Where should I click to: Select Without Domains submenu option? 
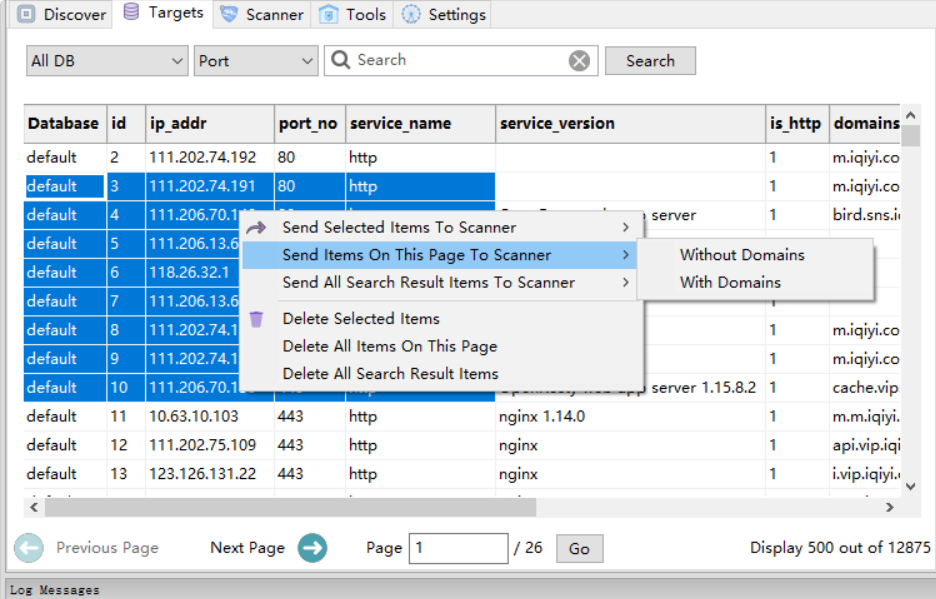(755, 255)
